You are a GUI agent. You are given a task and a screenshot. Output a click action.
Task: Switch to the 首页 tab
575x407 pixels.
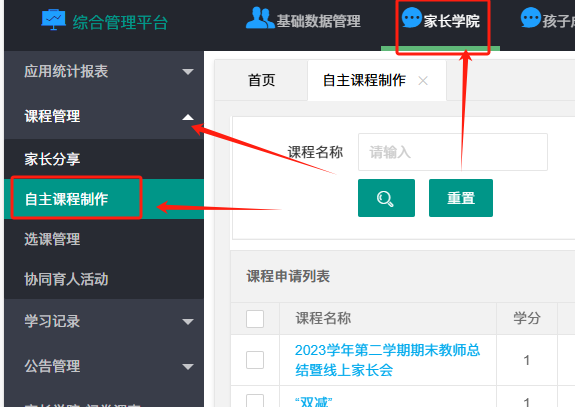point(261,80)
